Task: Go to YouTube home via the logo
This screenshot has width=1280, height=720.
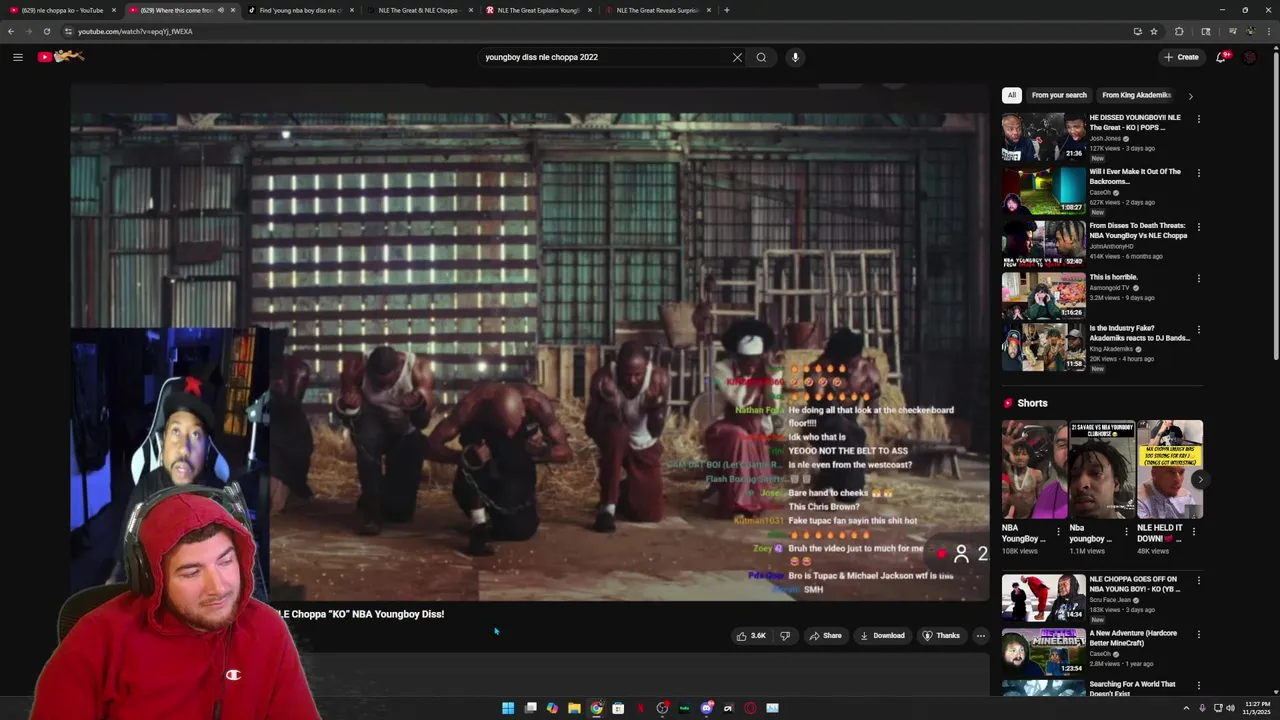Action: tap(60, 57)
